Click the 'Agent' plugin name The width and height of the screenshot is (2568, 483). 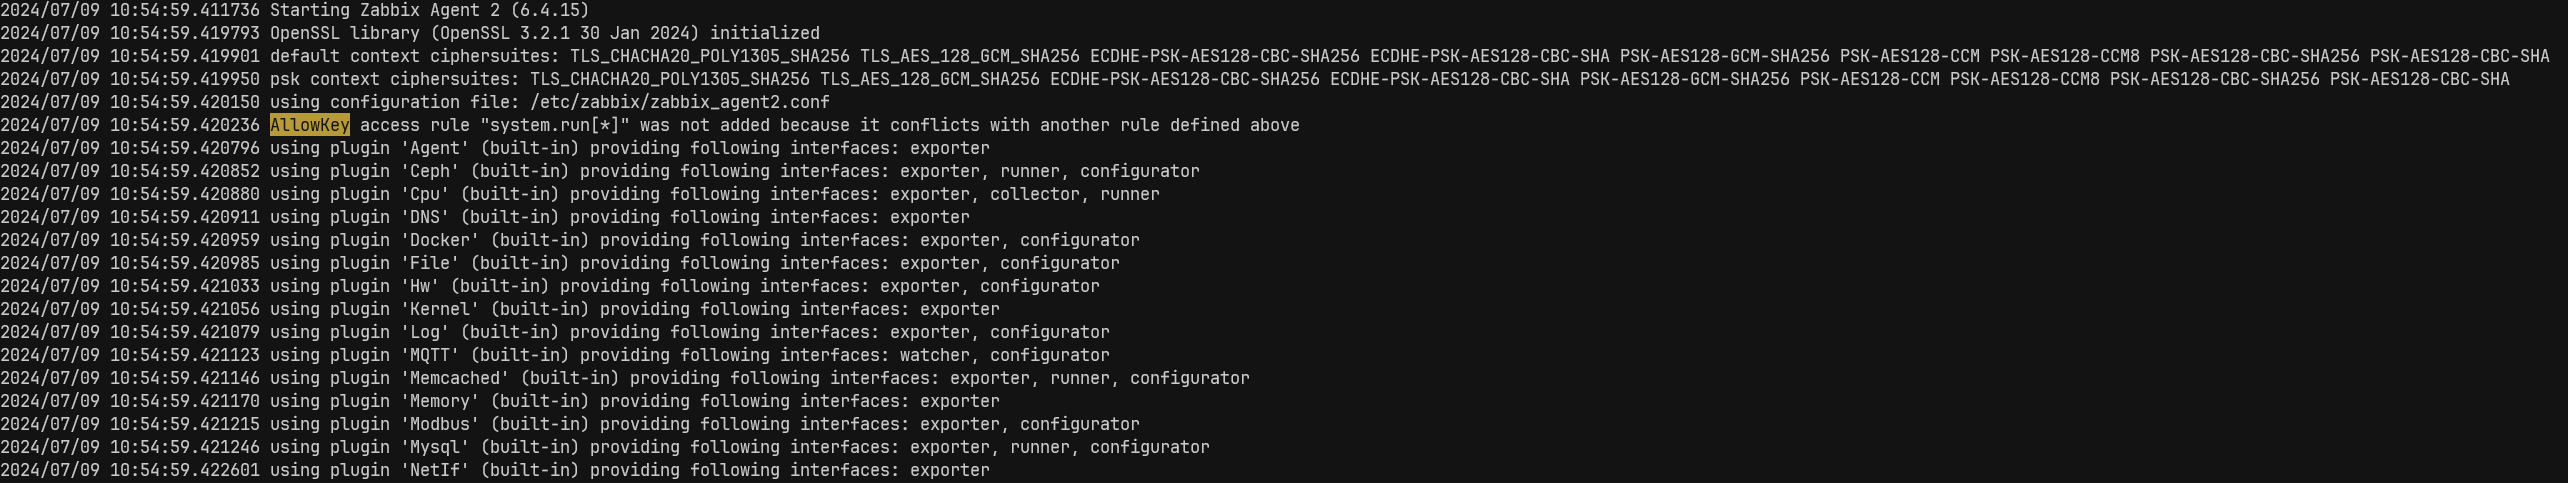[435, 148]
